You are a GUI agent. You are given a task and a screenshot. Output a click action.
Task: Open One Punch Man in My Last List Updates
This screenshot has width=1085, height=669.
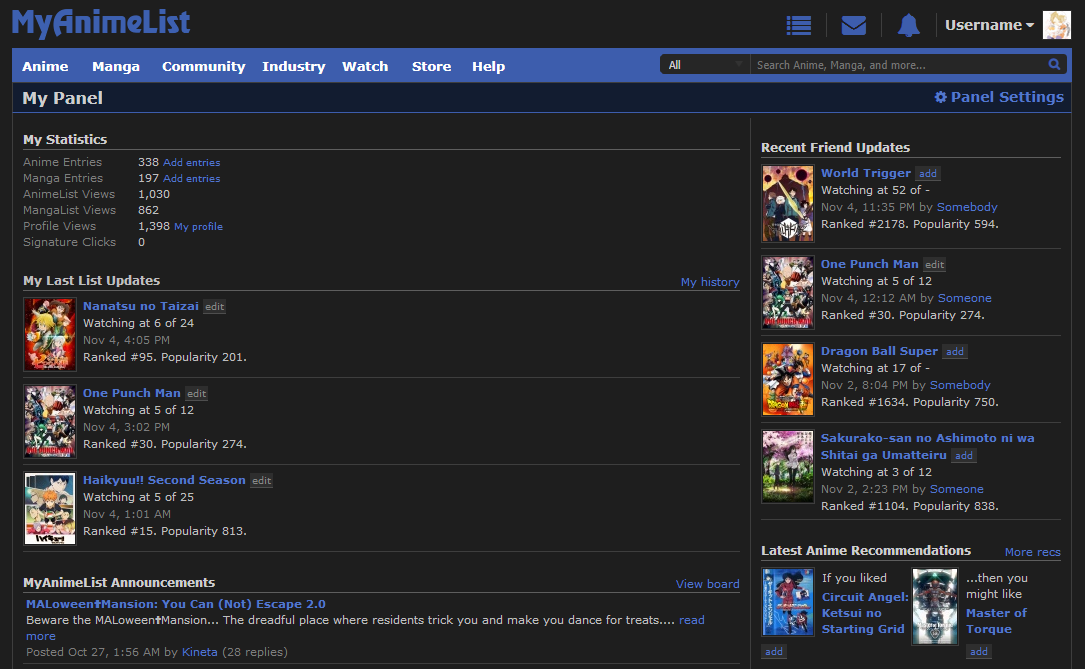pos(131,393)
